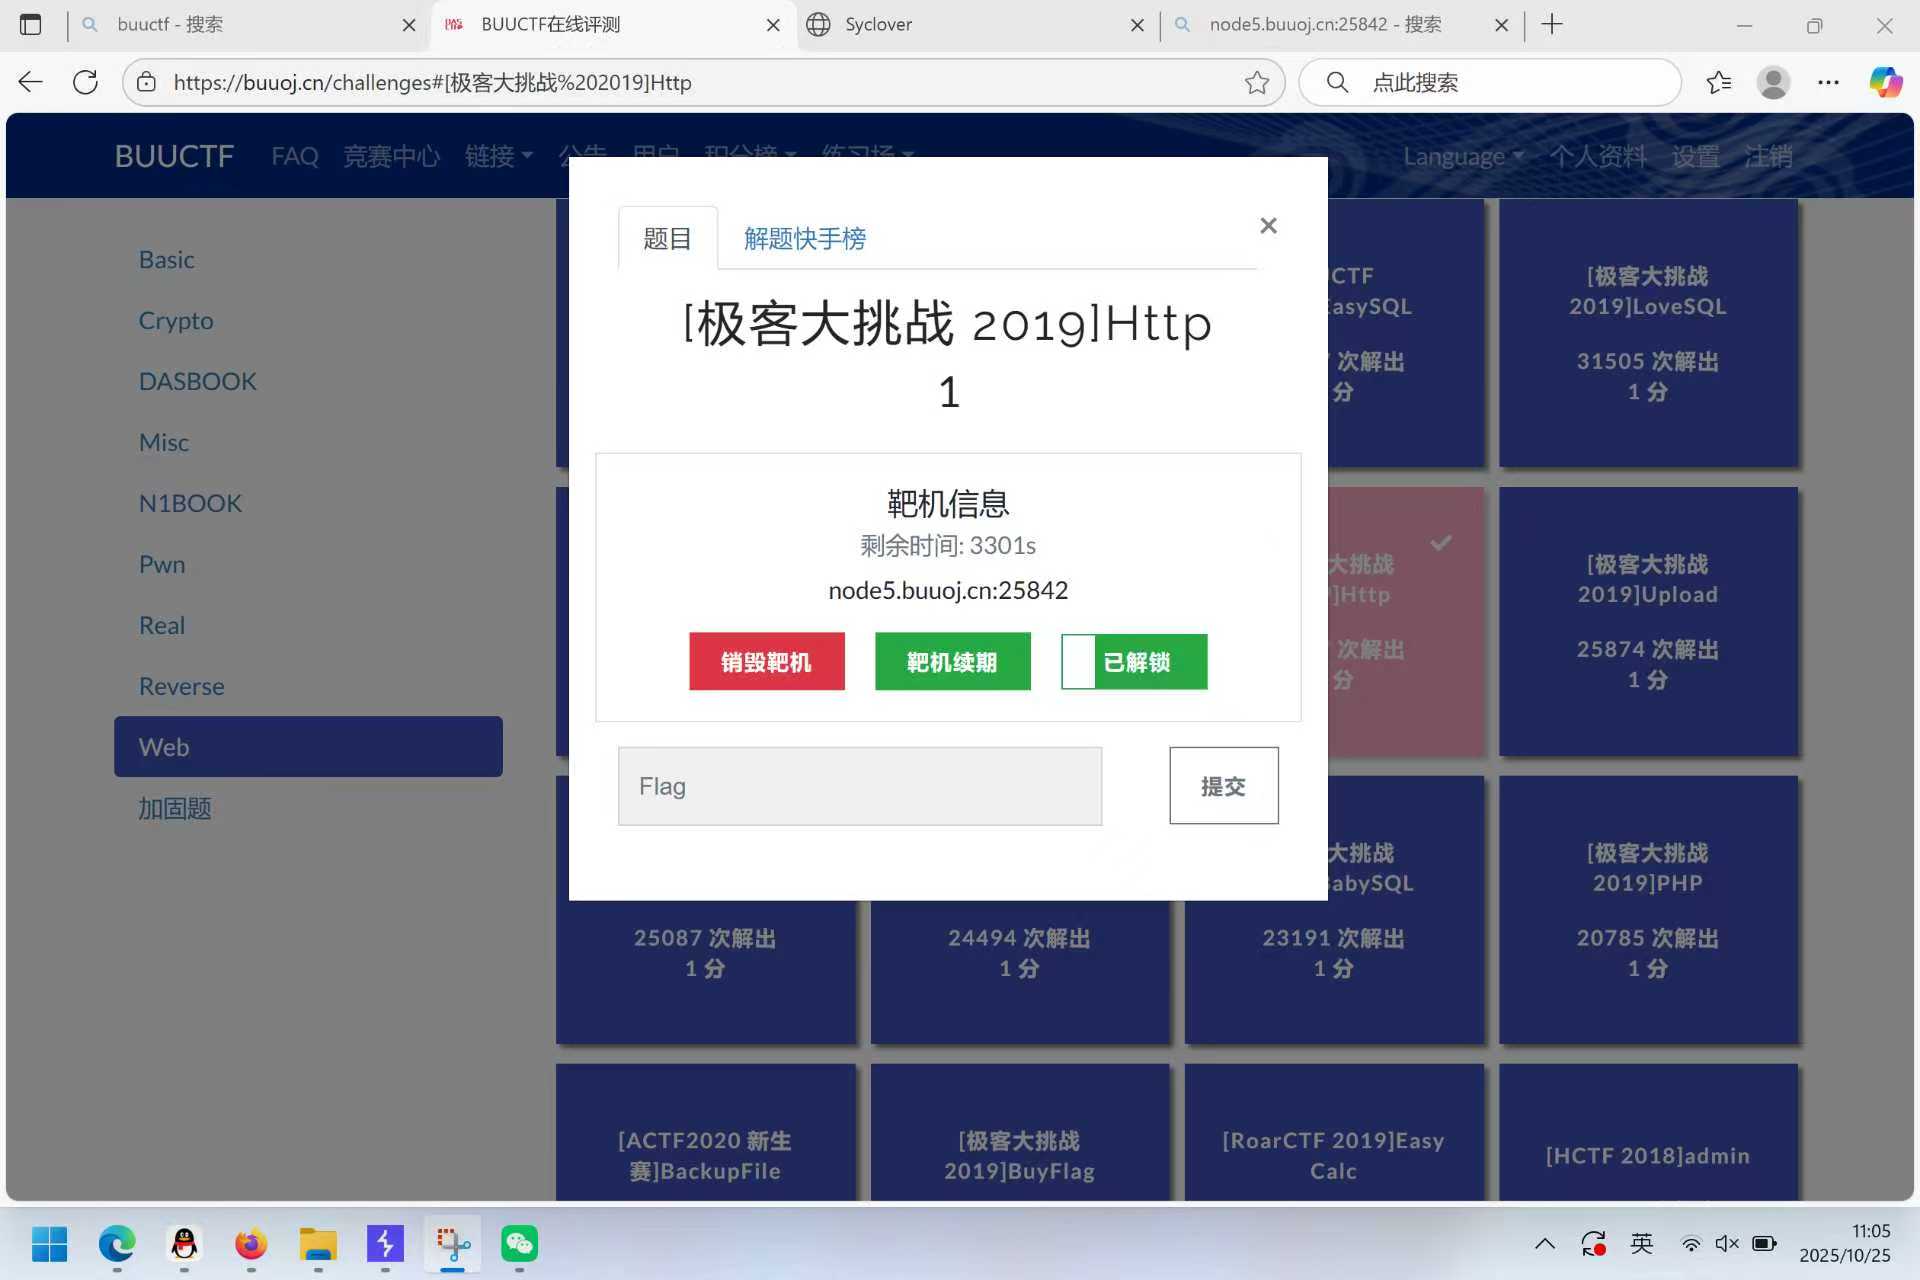Select the Crypto category in sidebar
1920x1280 pixels.
[176, 320]
